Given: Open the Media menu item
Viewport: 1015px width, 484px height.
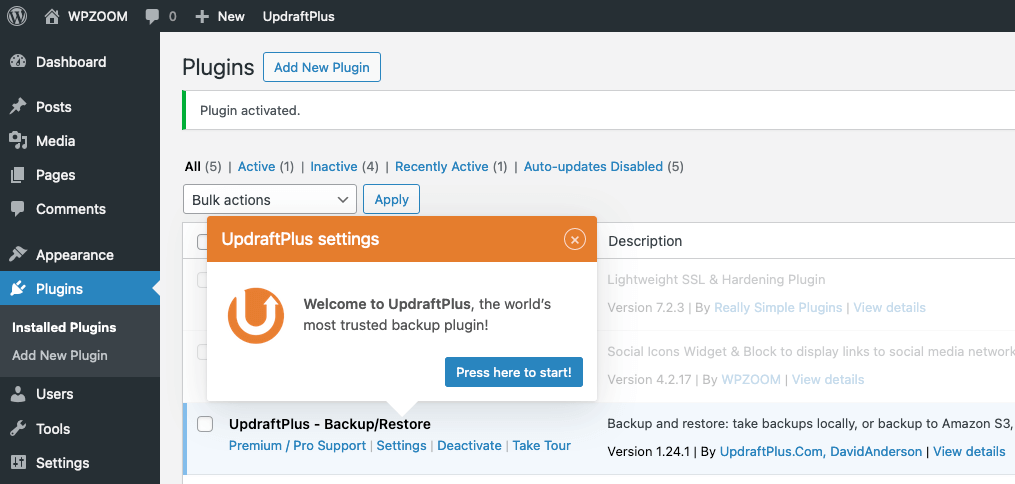Looking at the screenshot, I should click(x=56, y=141).
